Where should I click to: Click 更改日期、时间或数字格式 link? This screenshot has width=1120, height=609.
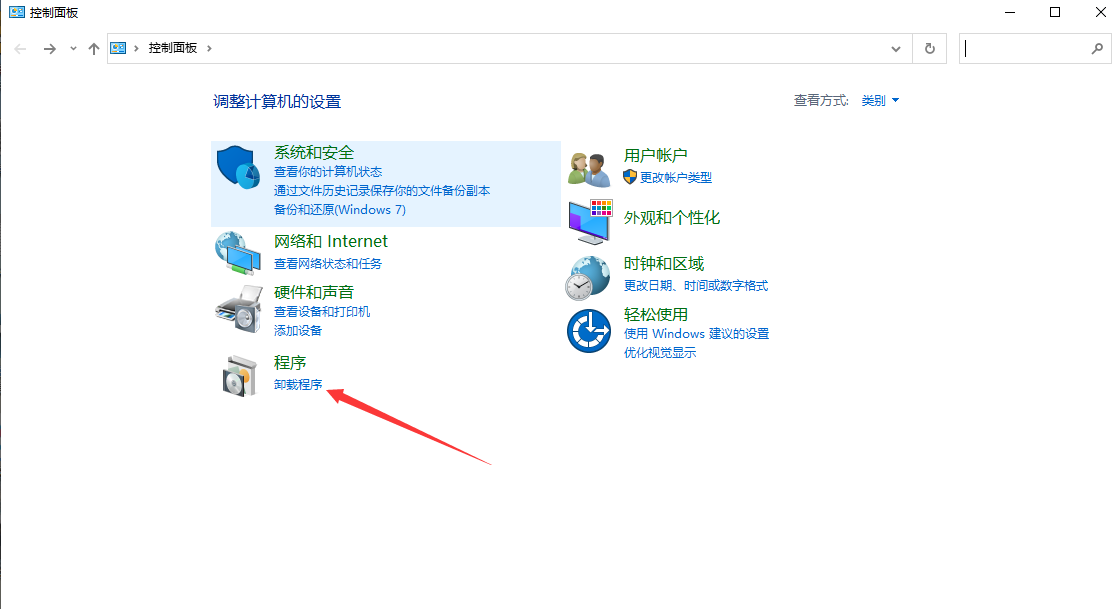click(696, 286)
